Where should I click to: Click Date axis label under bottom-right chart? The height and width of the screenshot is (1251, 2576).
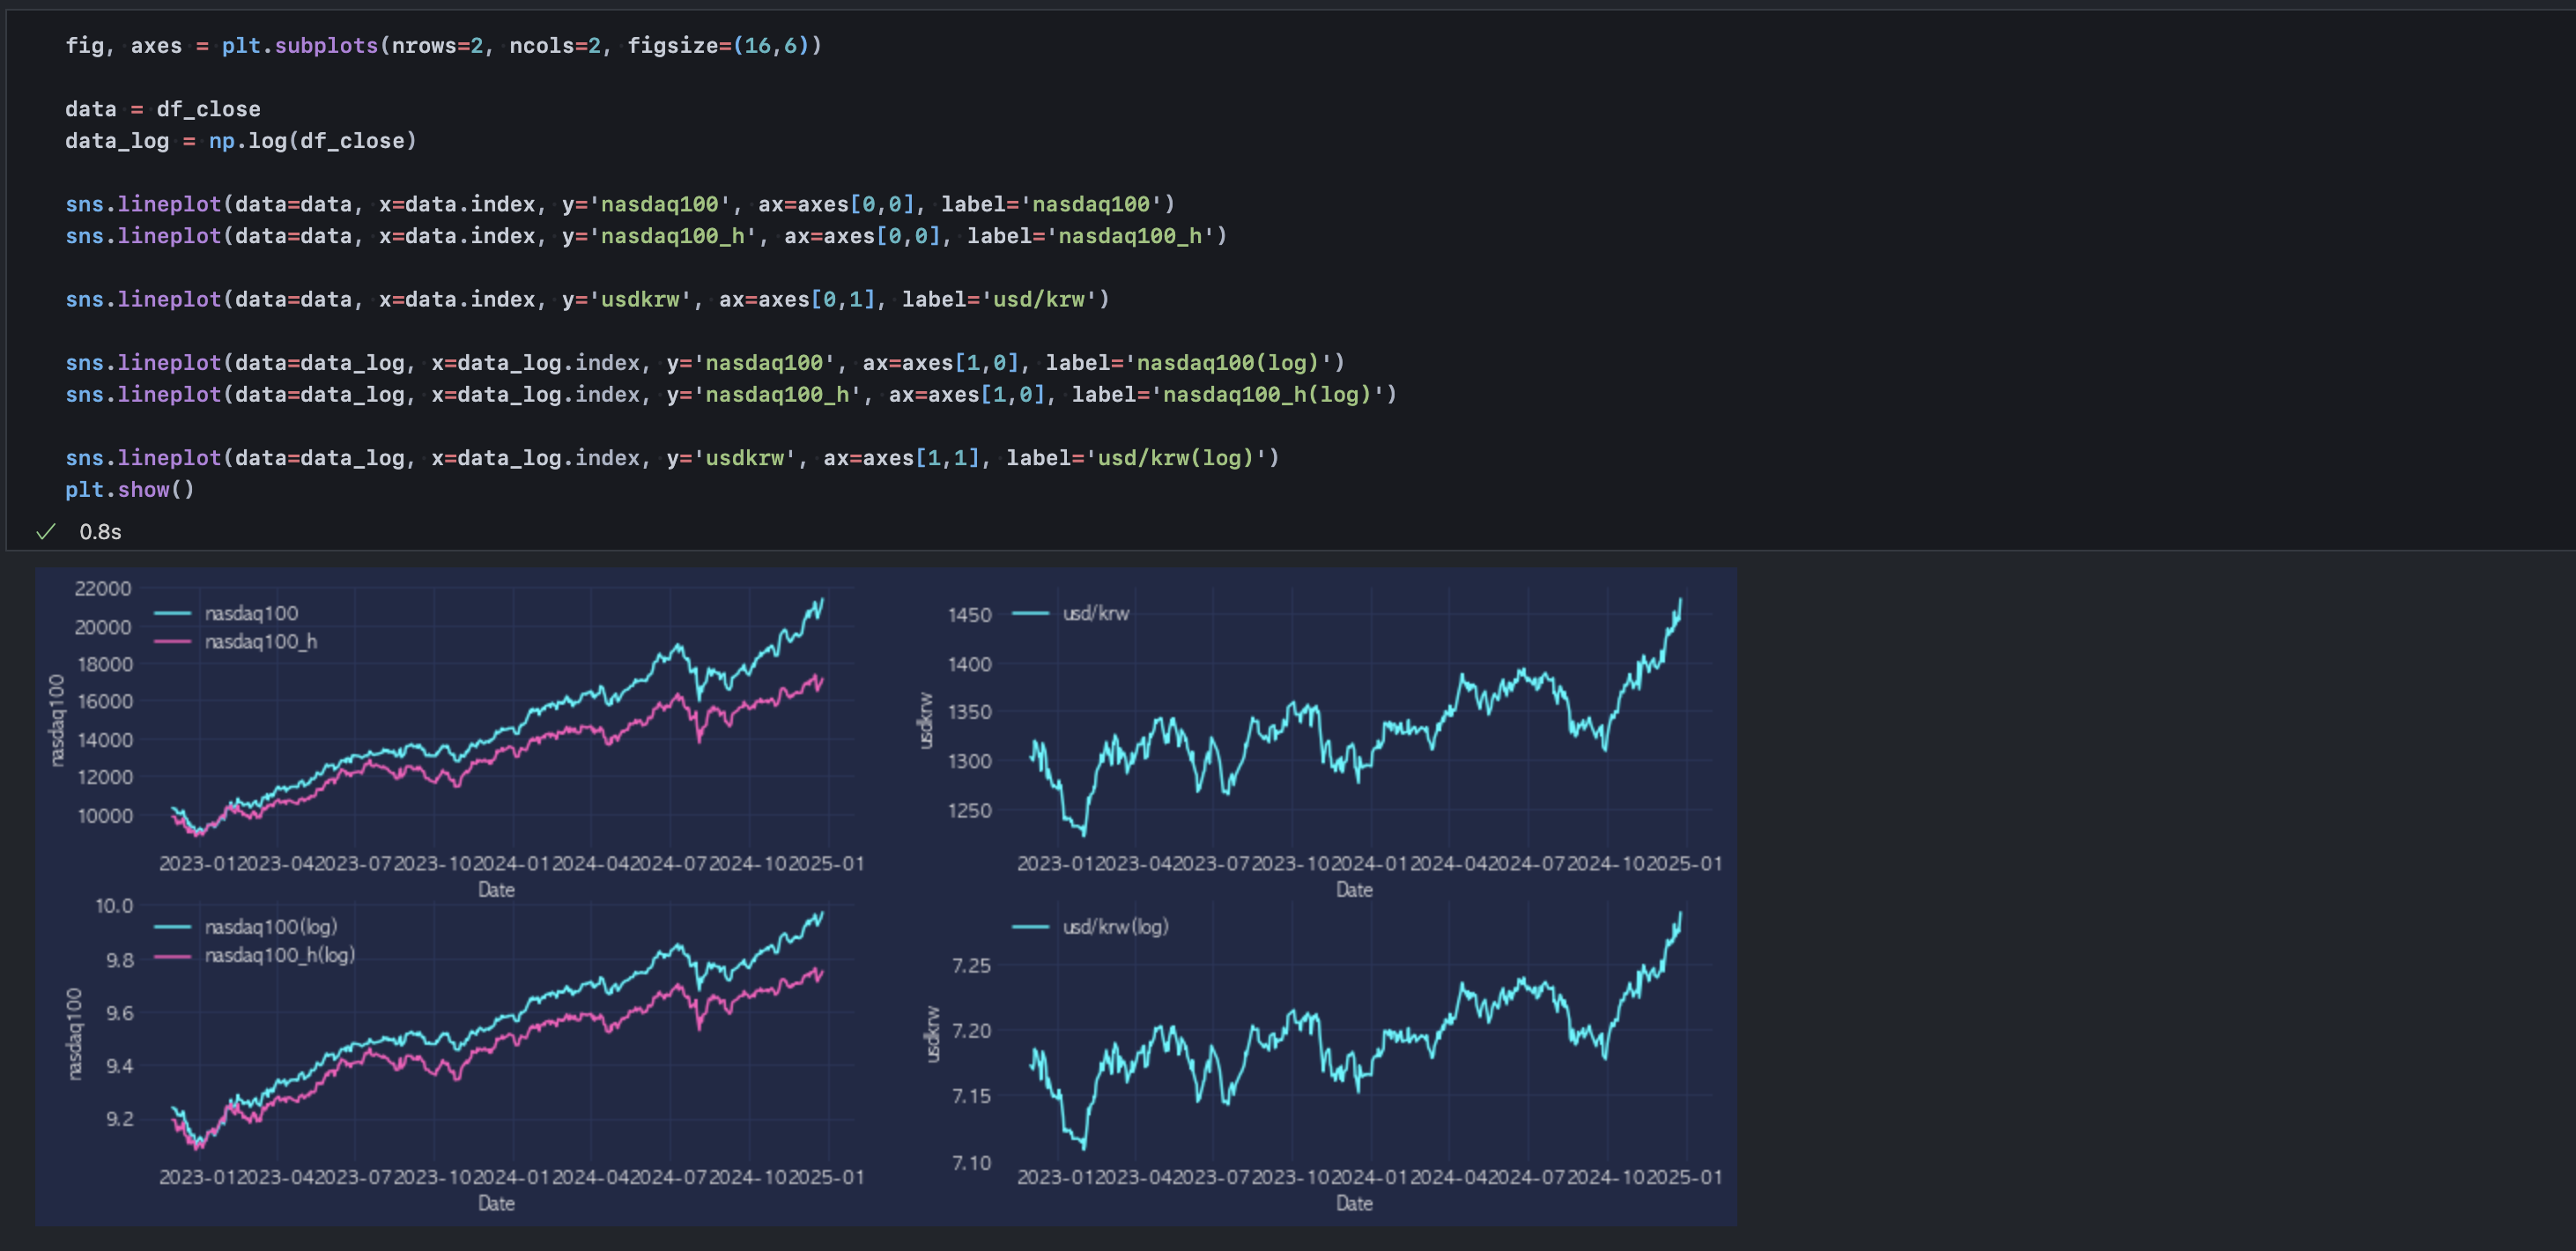point(1354,1203)
